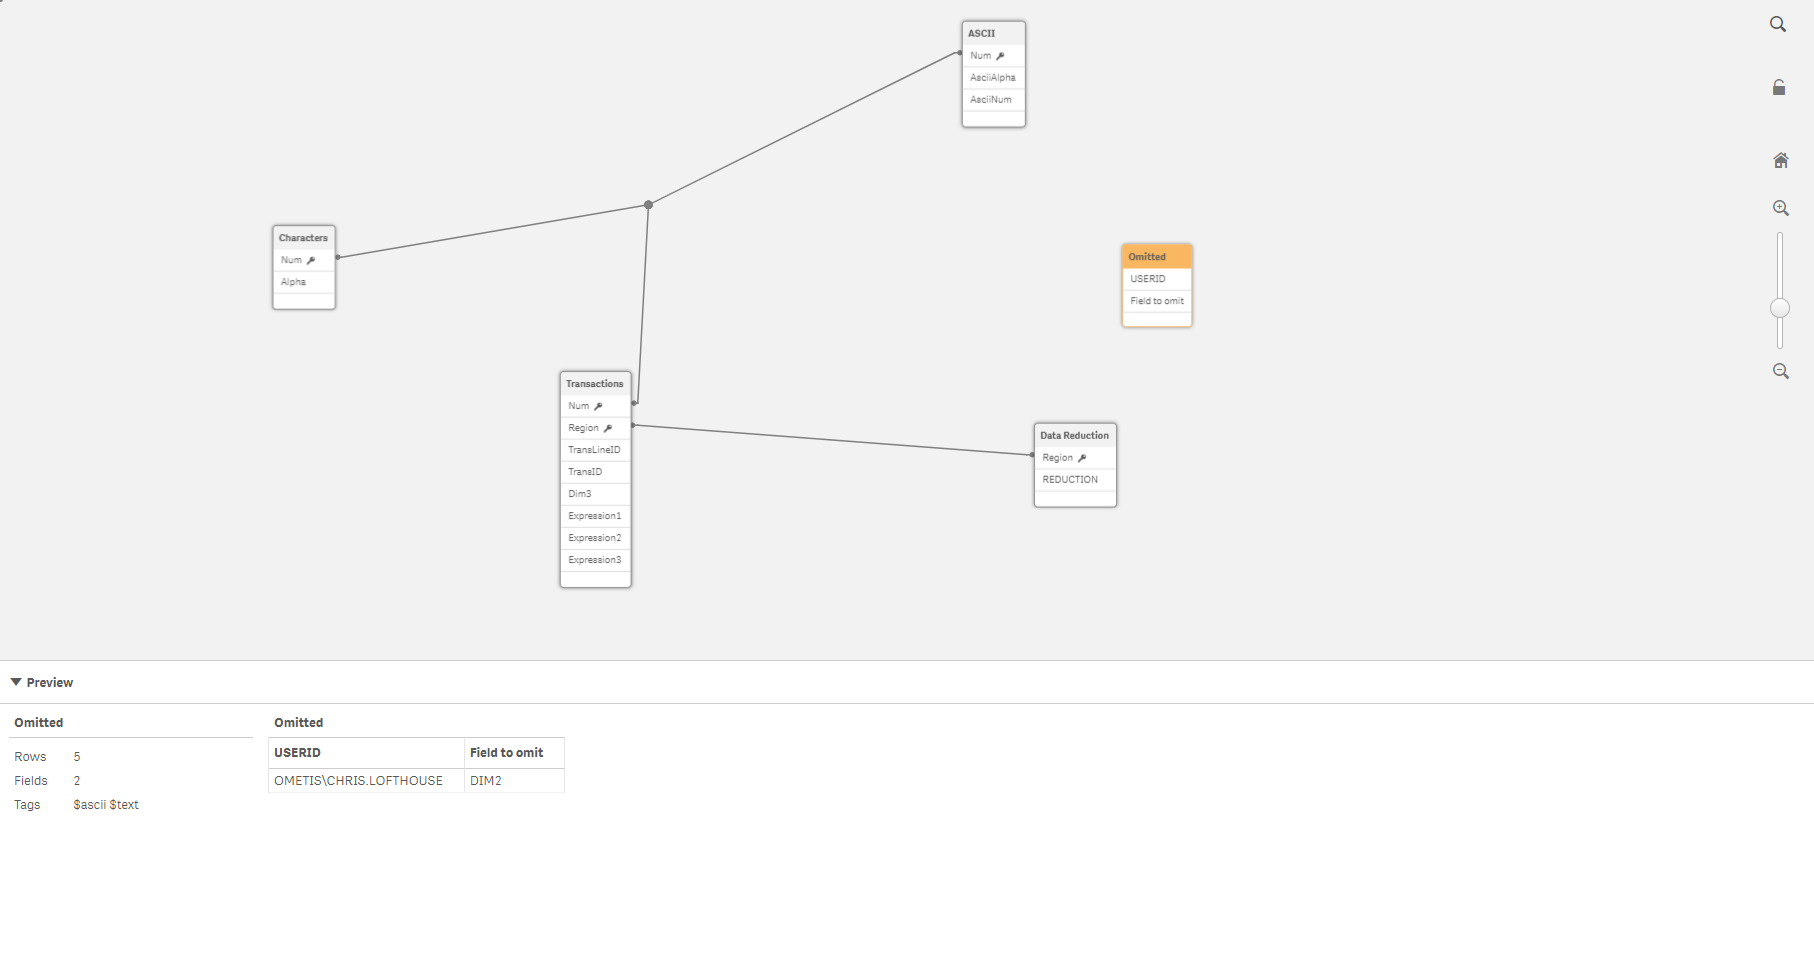The width and height of the screenshot is (1814, 965).
Task: Select the Transactions table header
Action: [x=594, y=383]
